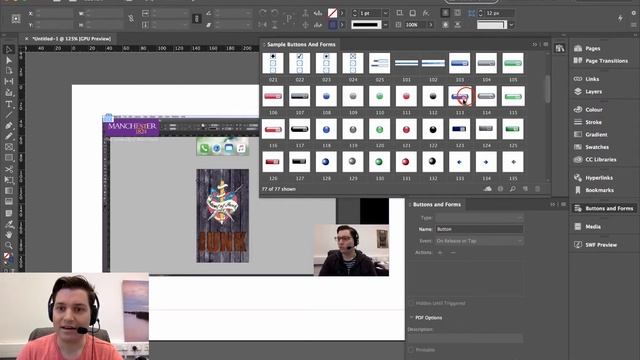Click the stroke weight stepper arrows
Viewport: 640px width, 360px height.
point(355,13)
